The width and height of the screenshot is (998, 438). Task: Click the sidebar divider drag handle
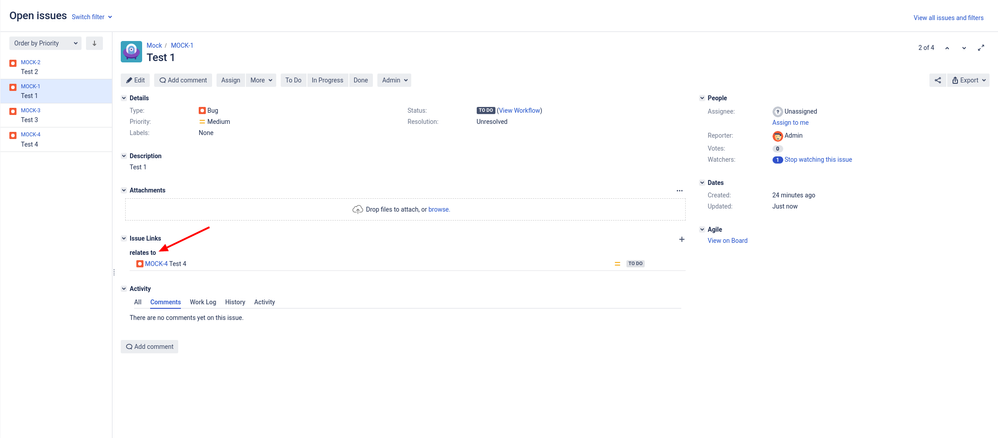pos(113,272)
